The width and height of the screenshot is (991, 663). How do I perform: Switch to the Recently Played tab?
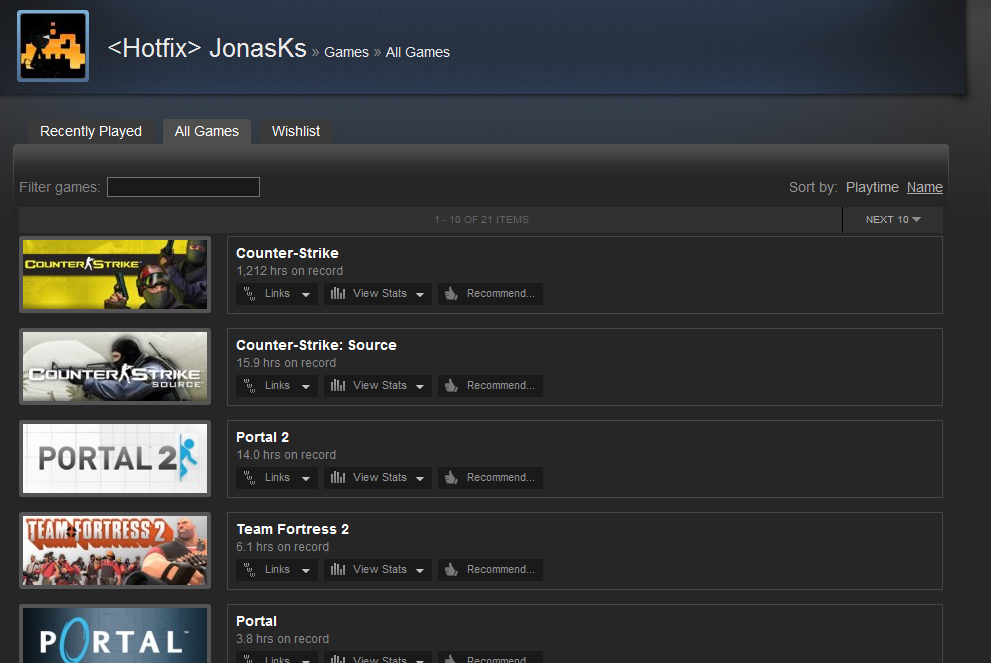point(90,131)
